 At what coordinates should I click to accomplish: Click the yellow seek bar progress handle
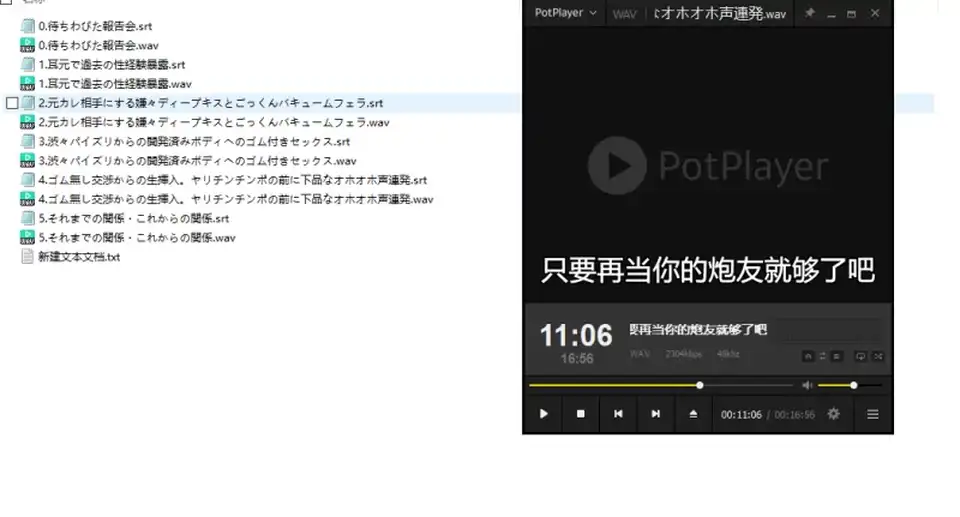pos(700,385)
